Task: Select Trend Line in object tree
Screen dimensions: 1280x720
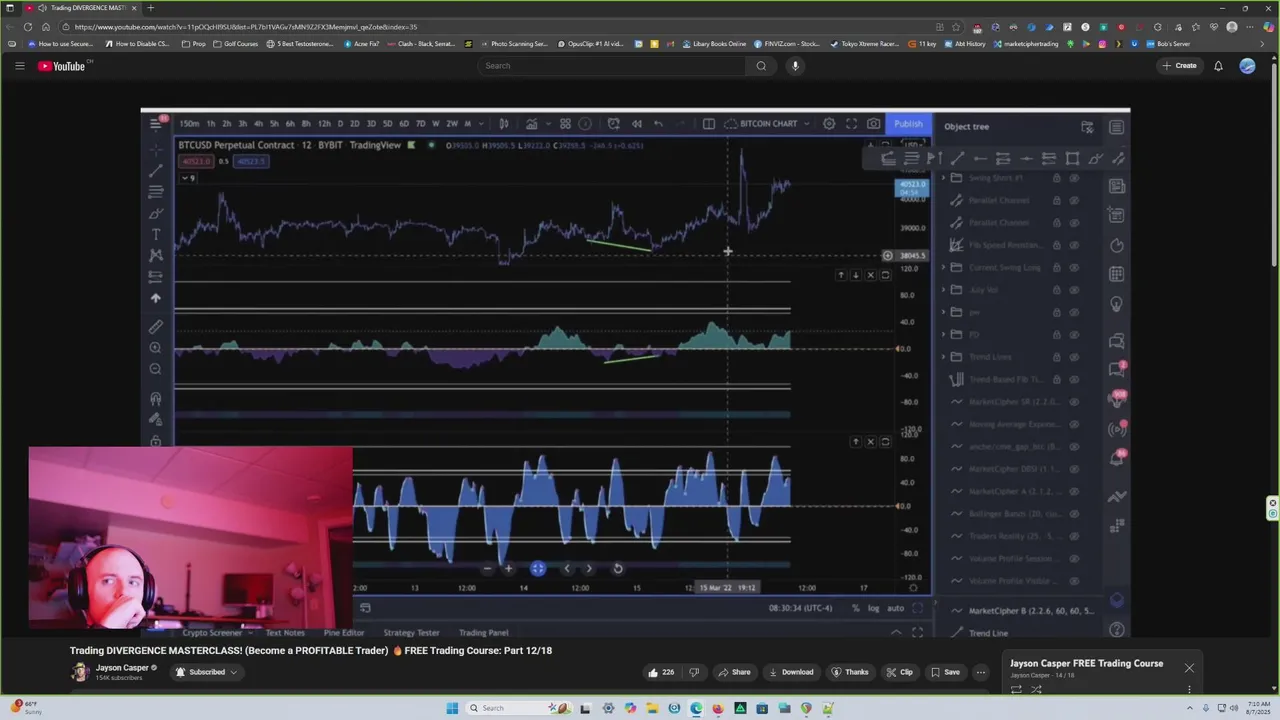Action: tap(988, 633)
